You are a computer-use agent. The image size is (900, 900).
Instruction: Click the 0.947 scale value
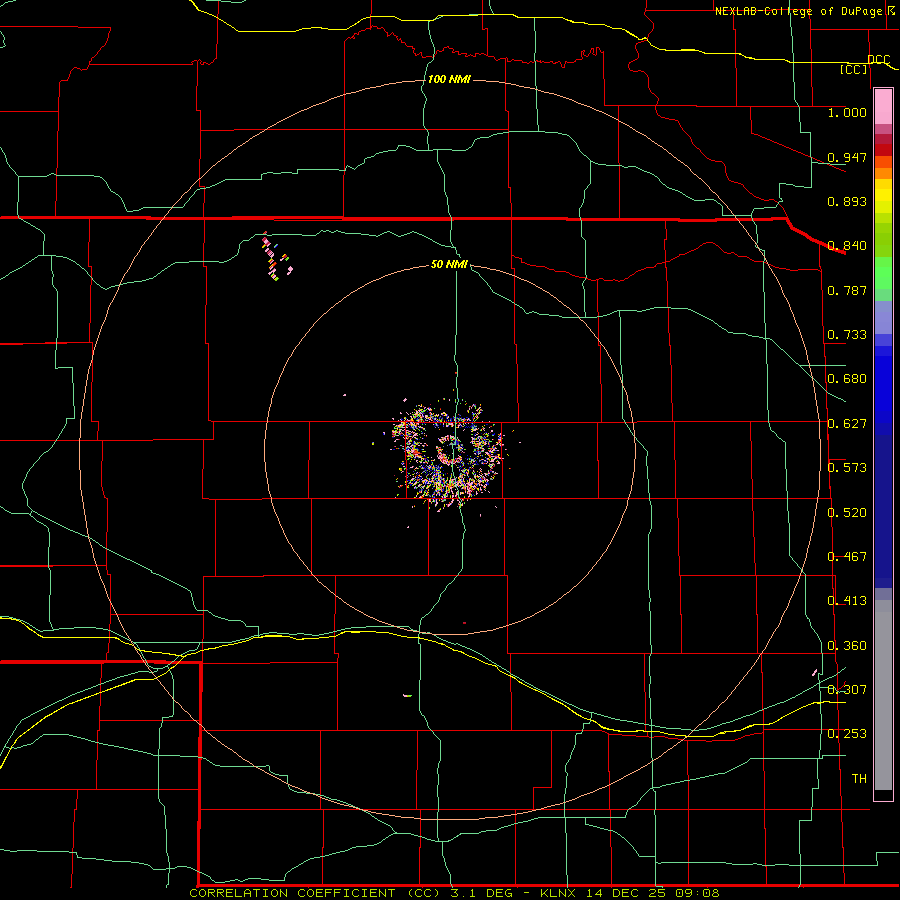click(x=847, y=157)
